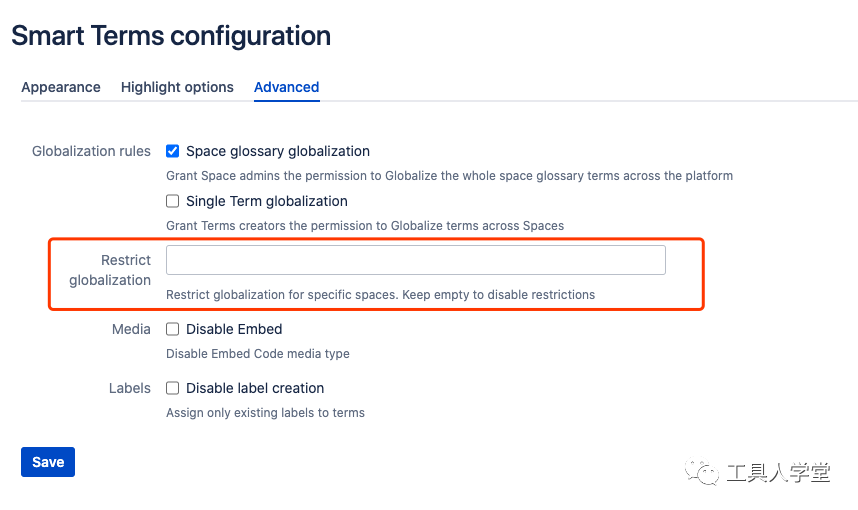
Task: Click the 工具人学堂 watermark text
Action: pos(778,473)
